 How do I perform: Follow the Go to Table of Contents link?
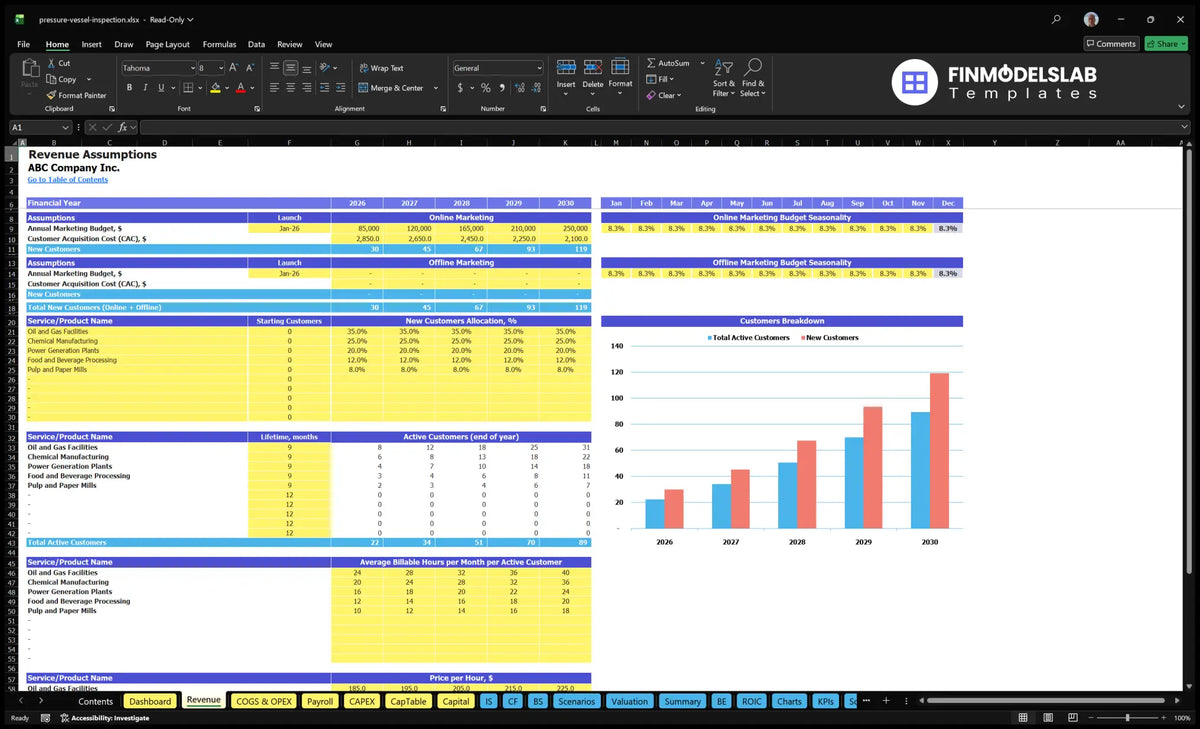[x=67, y=179]
